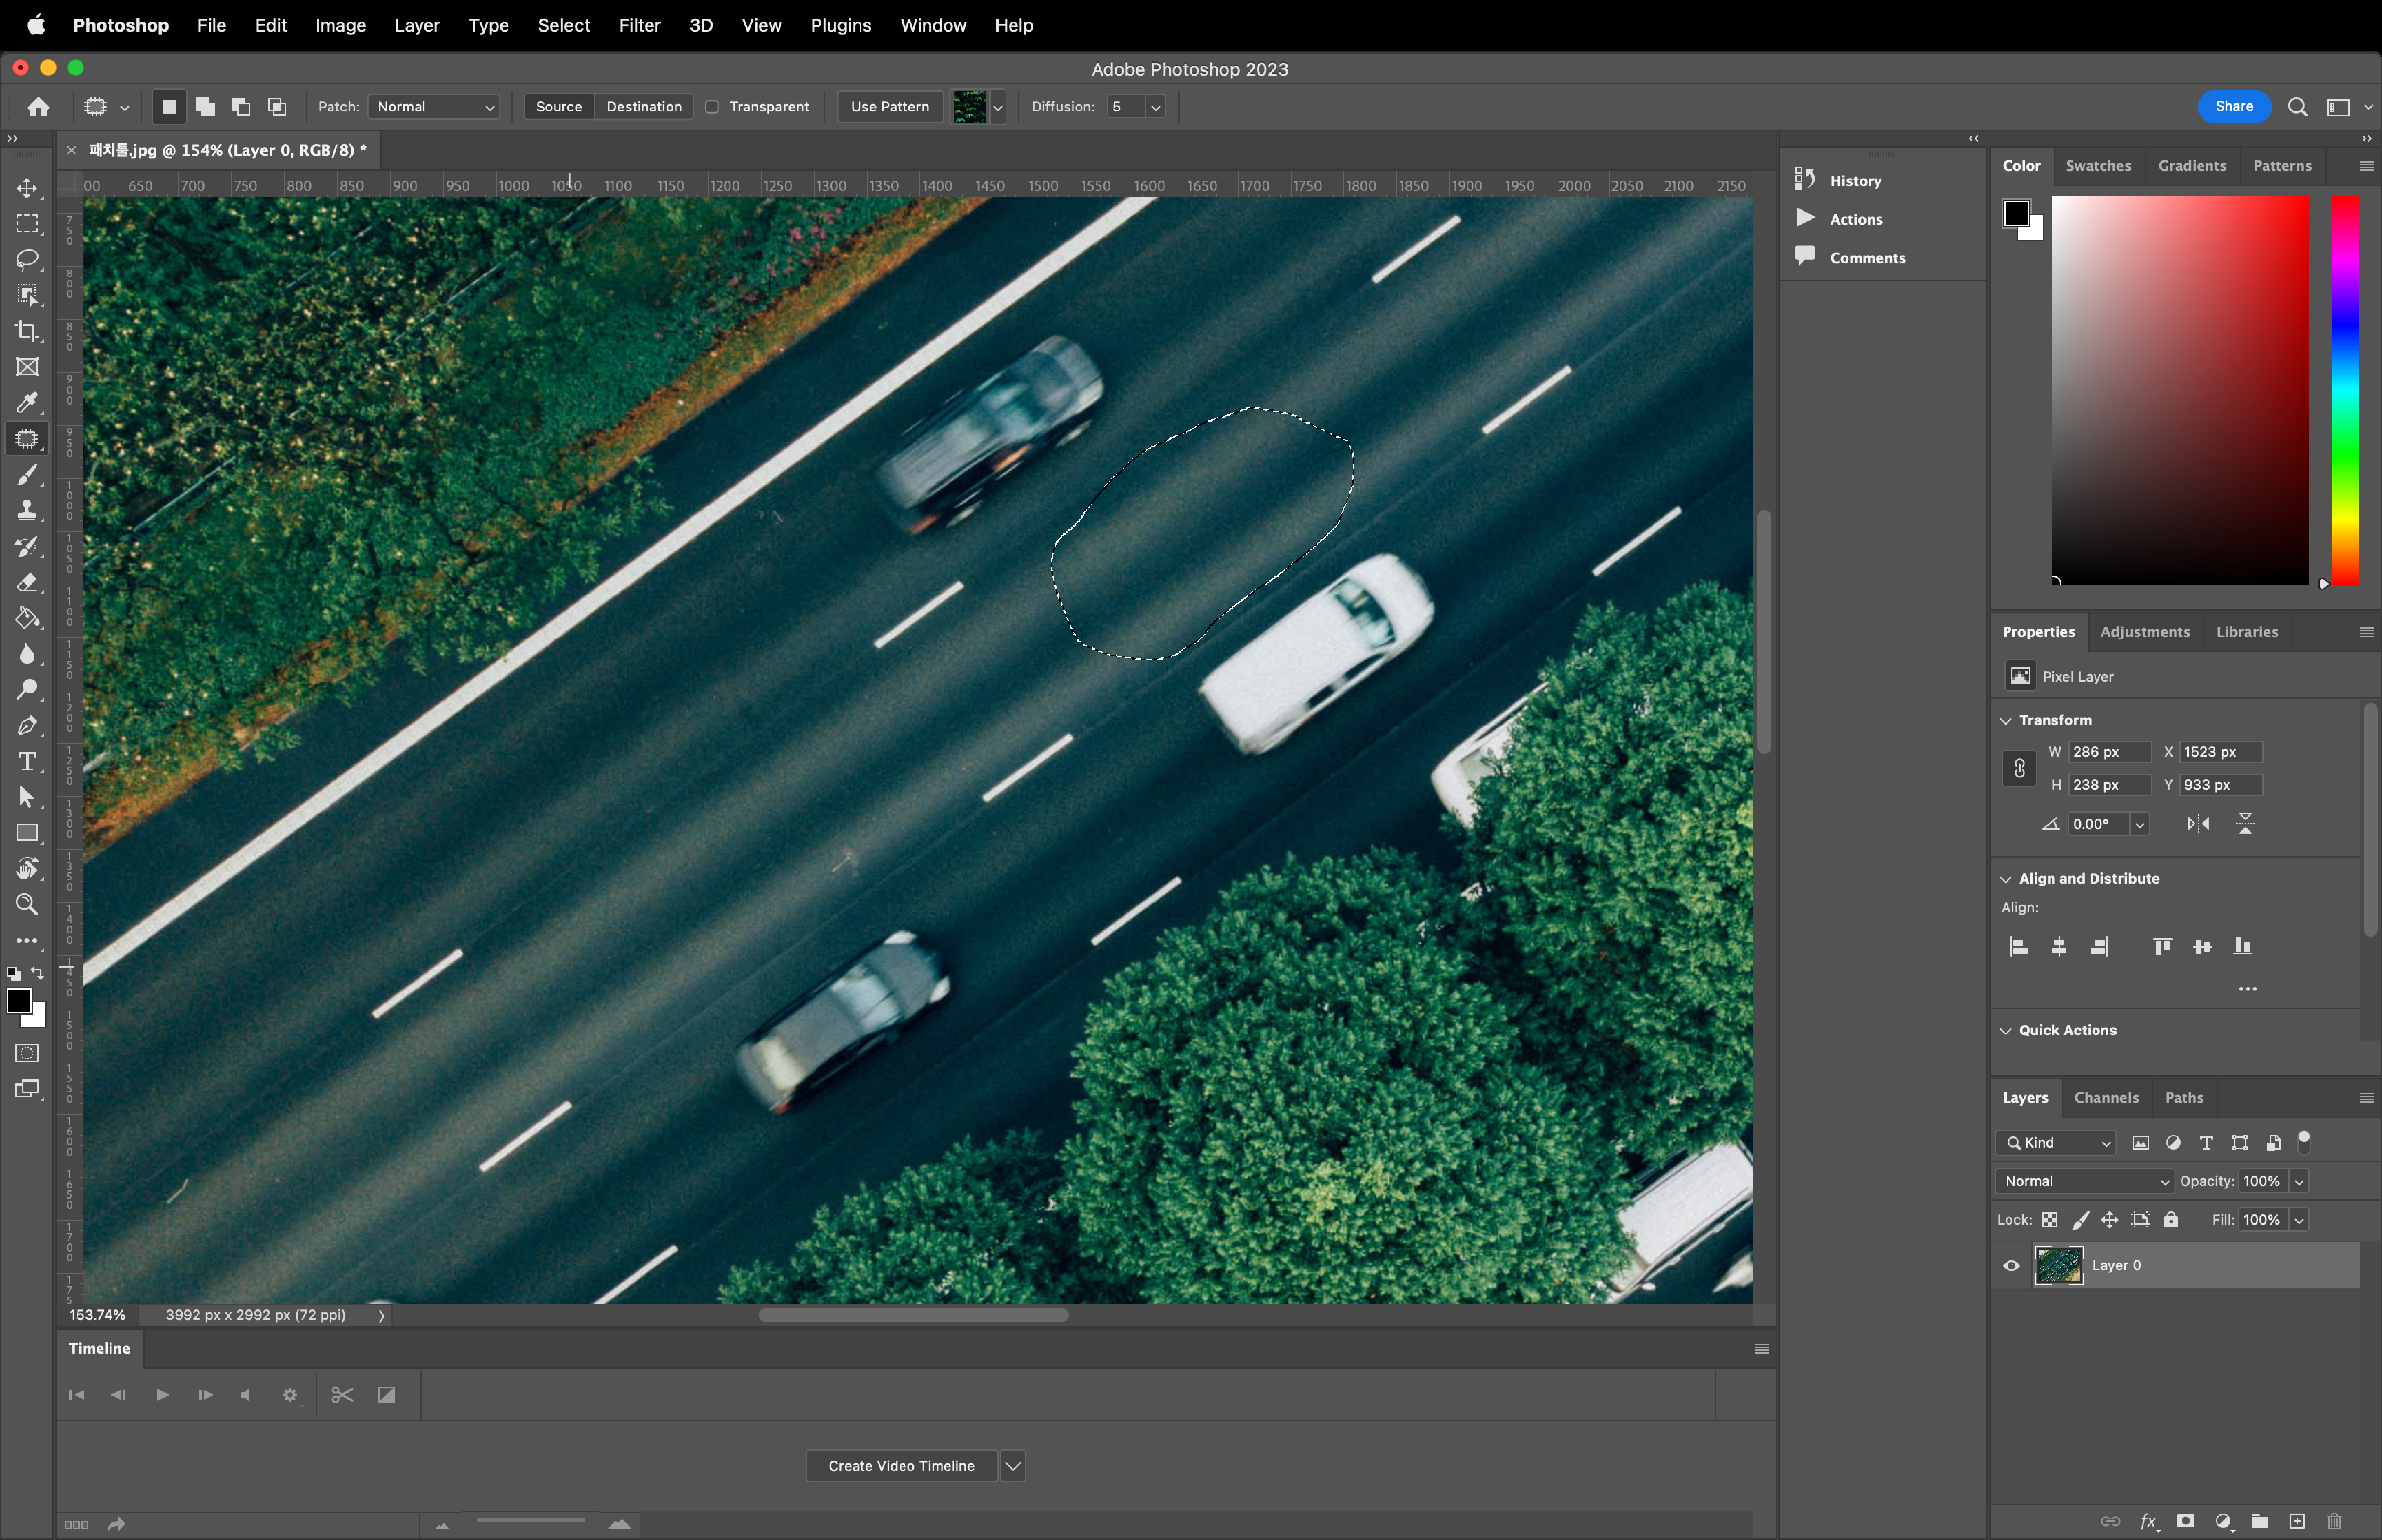Select the Blur tool
Viewport: 2382px width, 1540px height.
[x=27, y=654]
